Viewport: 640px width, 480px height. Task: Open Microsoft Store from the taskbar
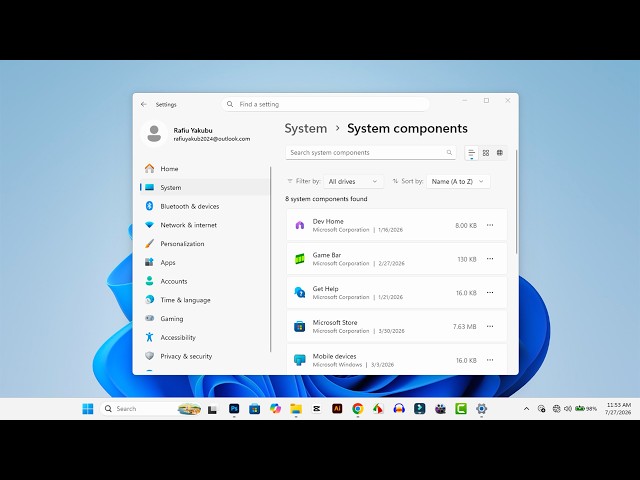pyautogui.click(x=255, y=409)
